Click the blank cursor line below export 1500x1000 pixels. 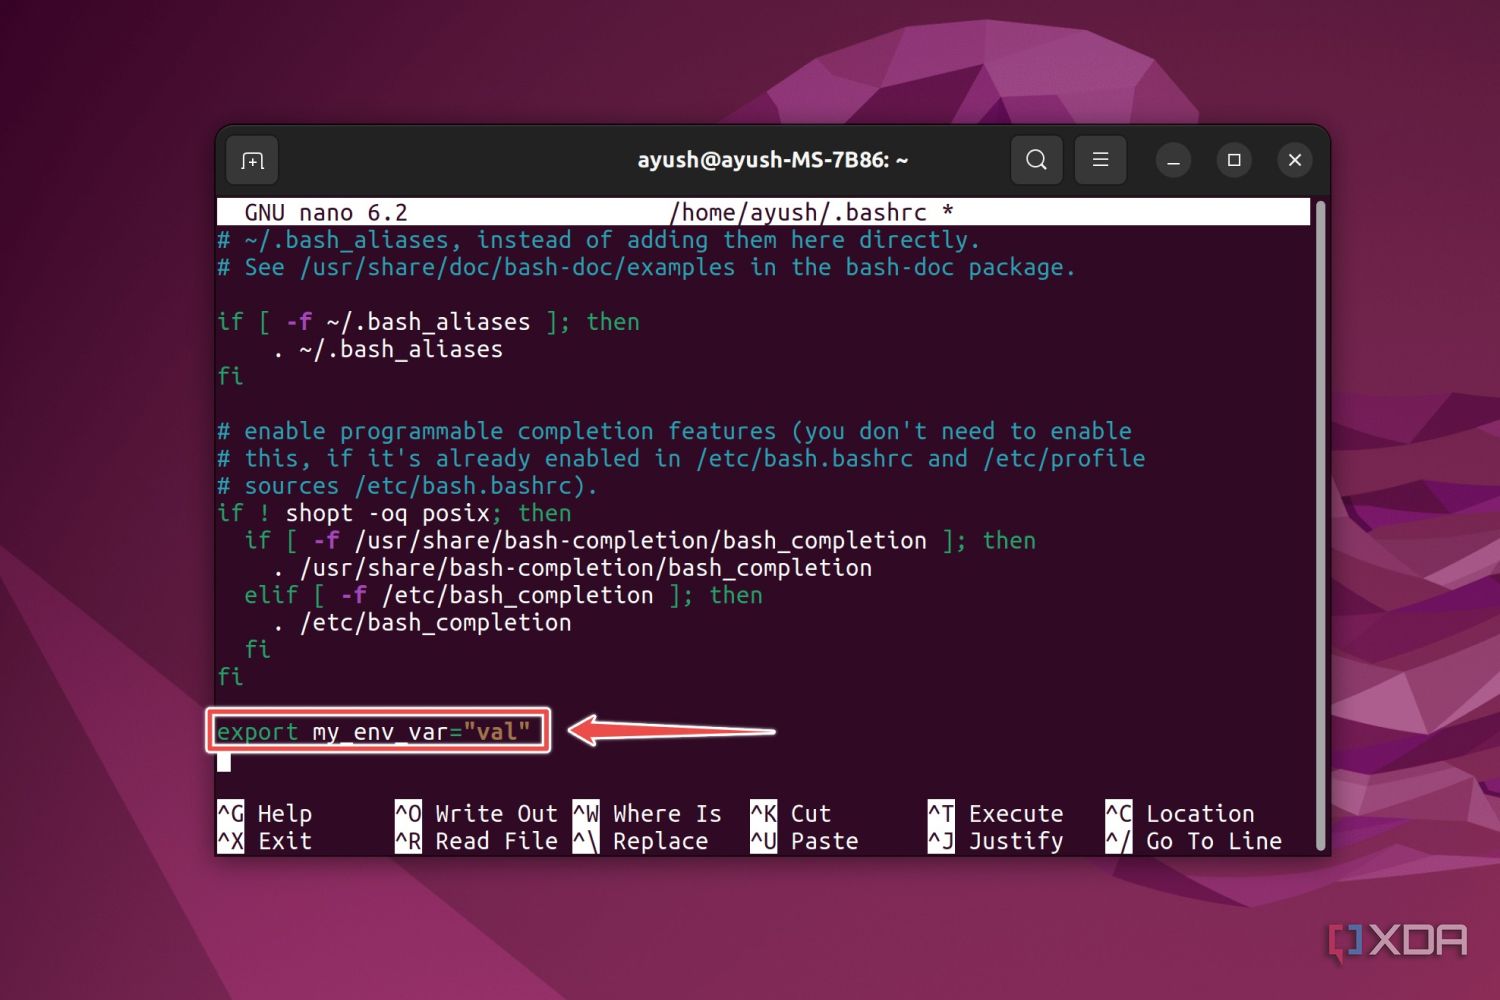[224, 762]
